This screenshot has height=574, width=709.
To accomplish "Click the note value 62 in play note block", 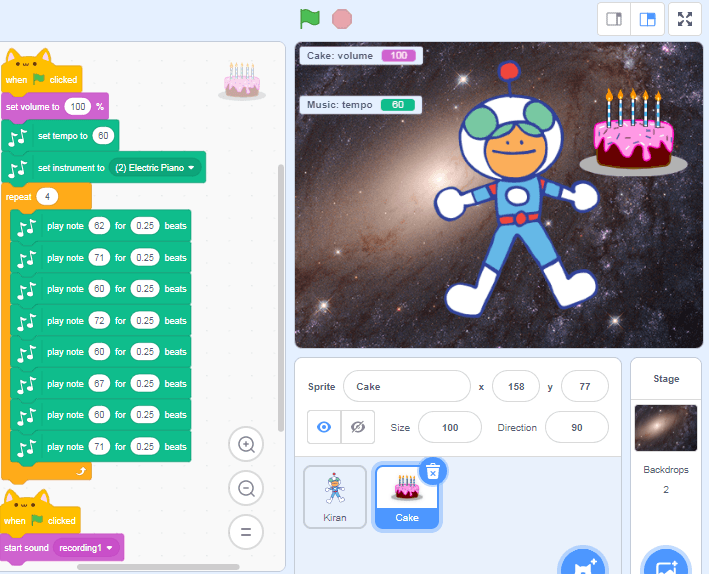I will coord(99,226).
